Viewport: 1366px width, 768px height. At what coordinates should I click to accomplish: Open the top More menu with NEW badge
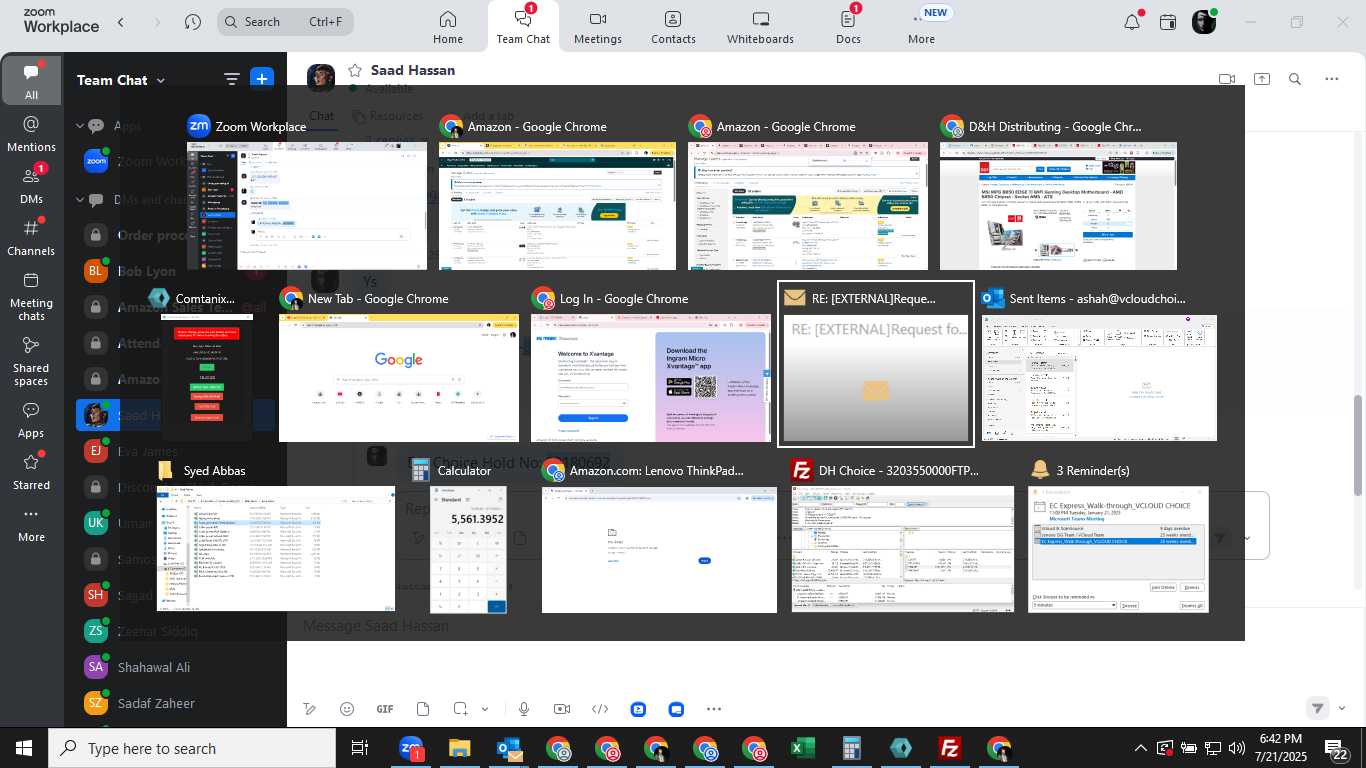click(x=921, y=27)
